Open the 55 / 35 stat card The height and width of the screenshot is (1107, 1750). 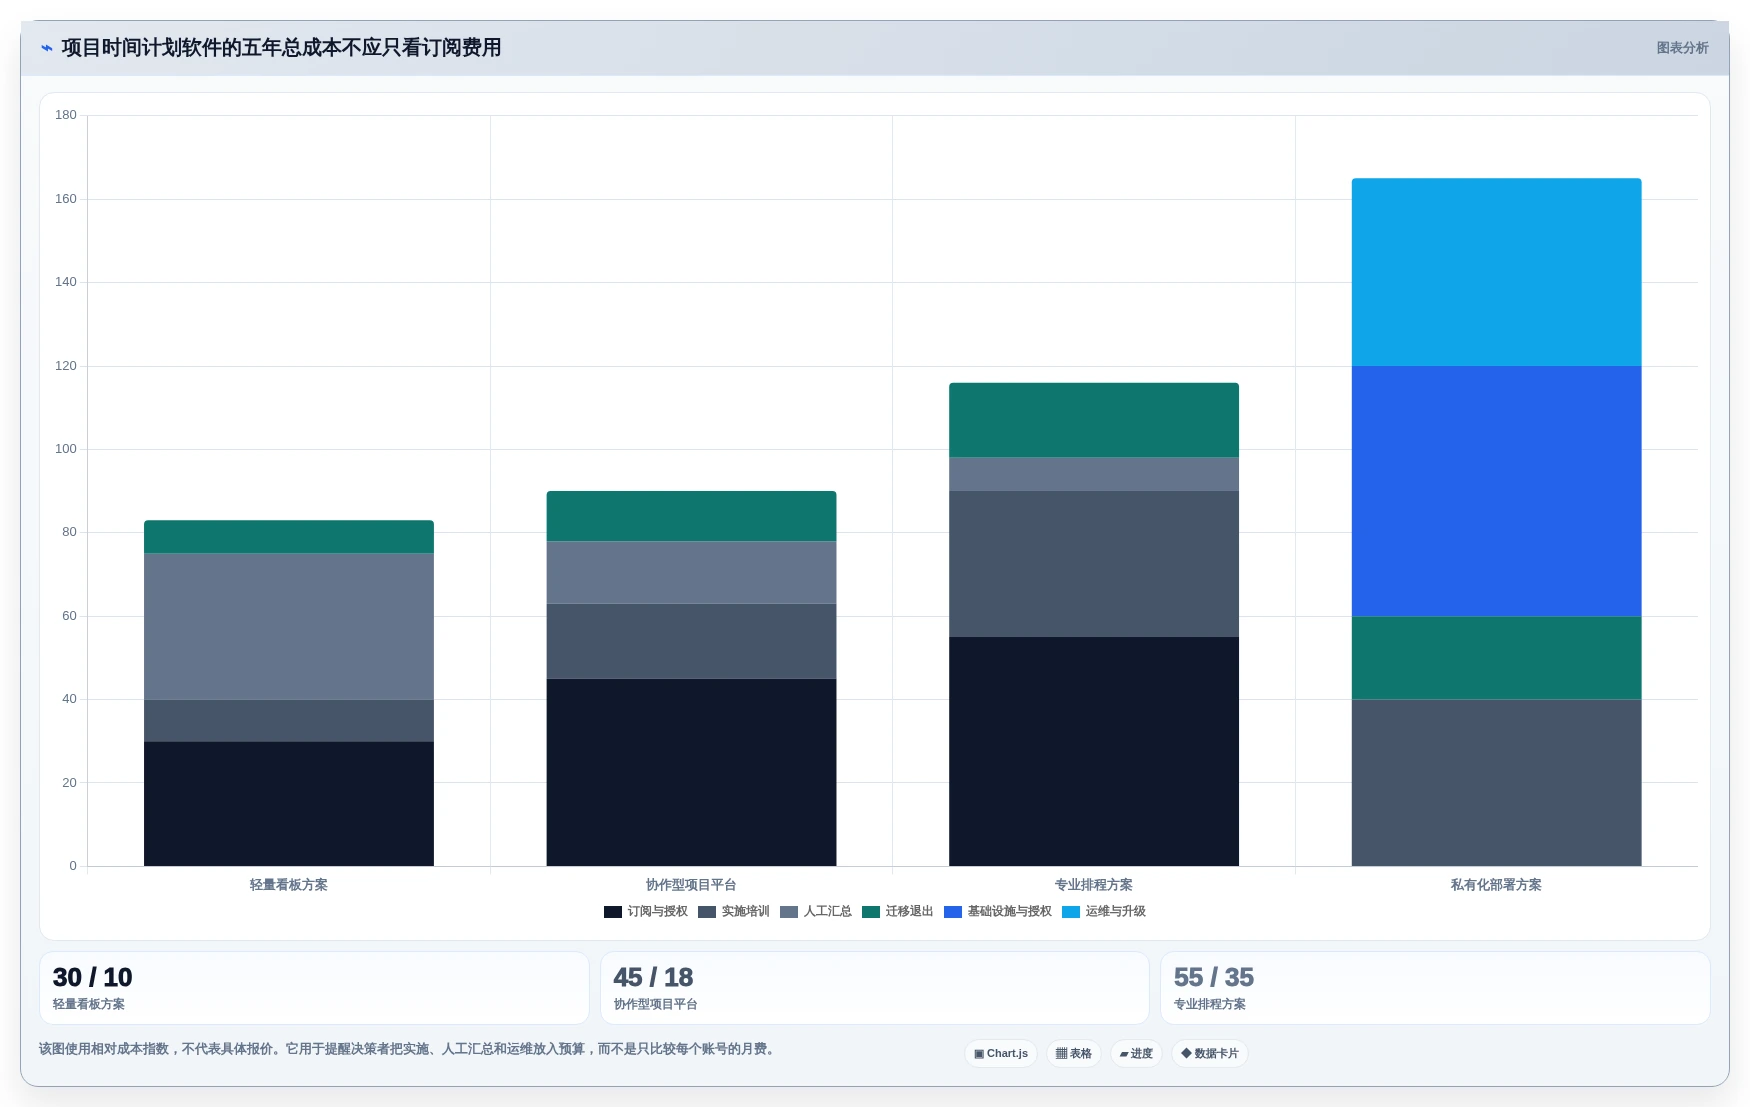[x=1435, y=988]
